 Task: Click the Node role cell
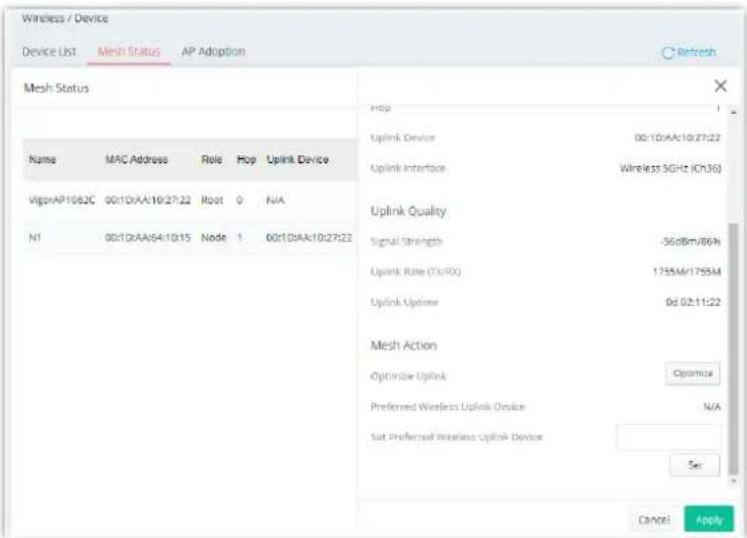213,237
